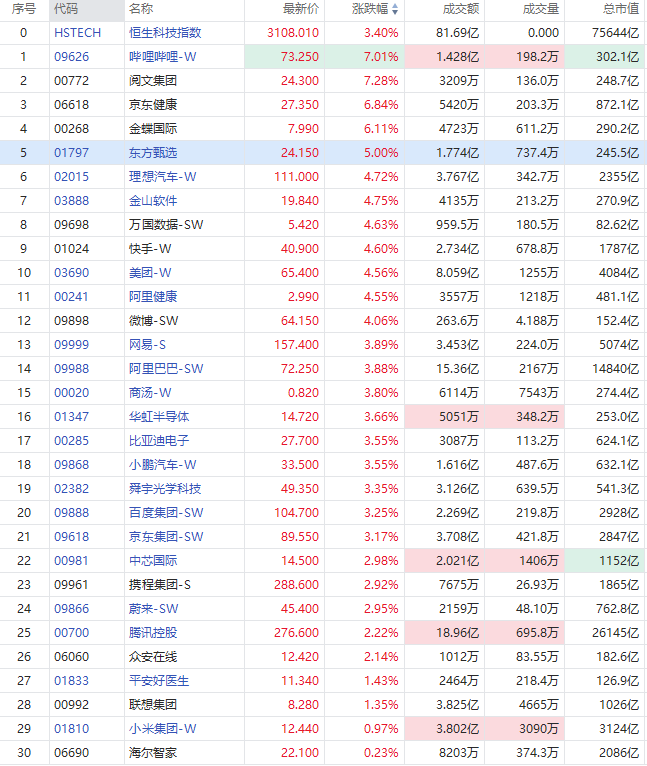647x766 pixels.
Task: Click the 代码 column header
Action: [66, 9]
